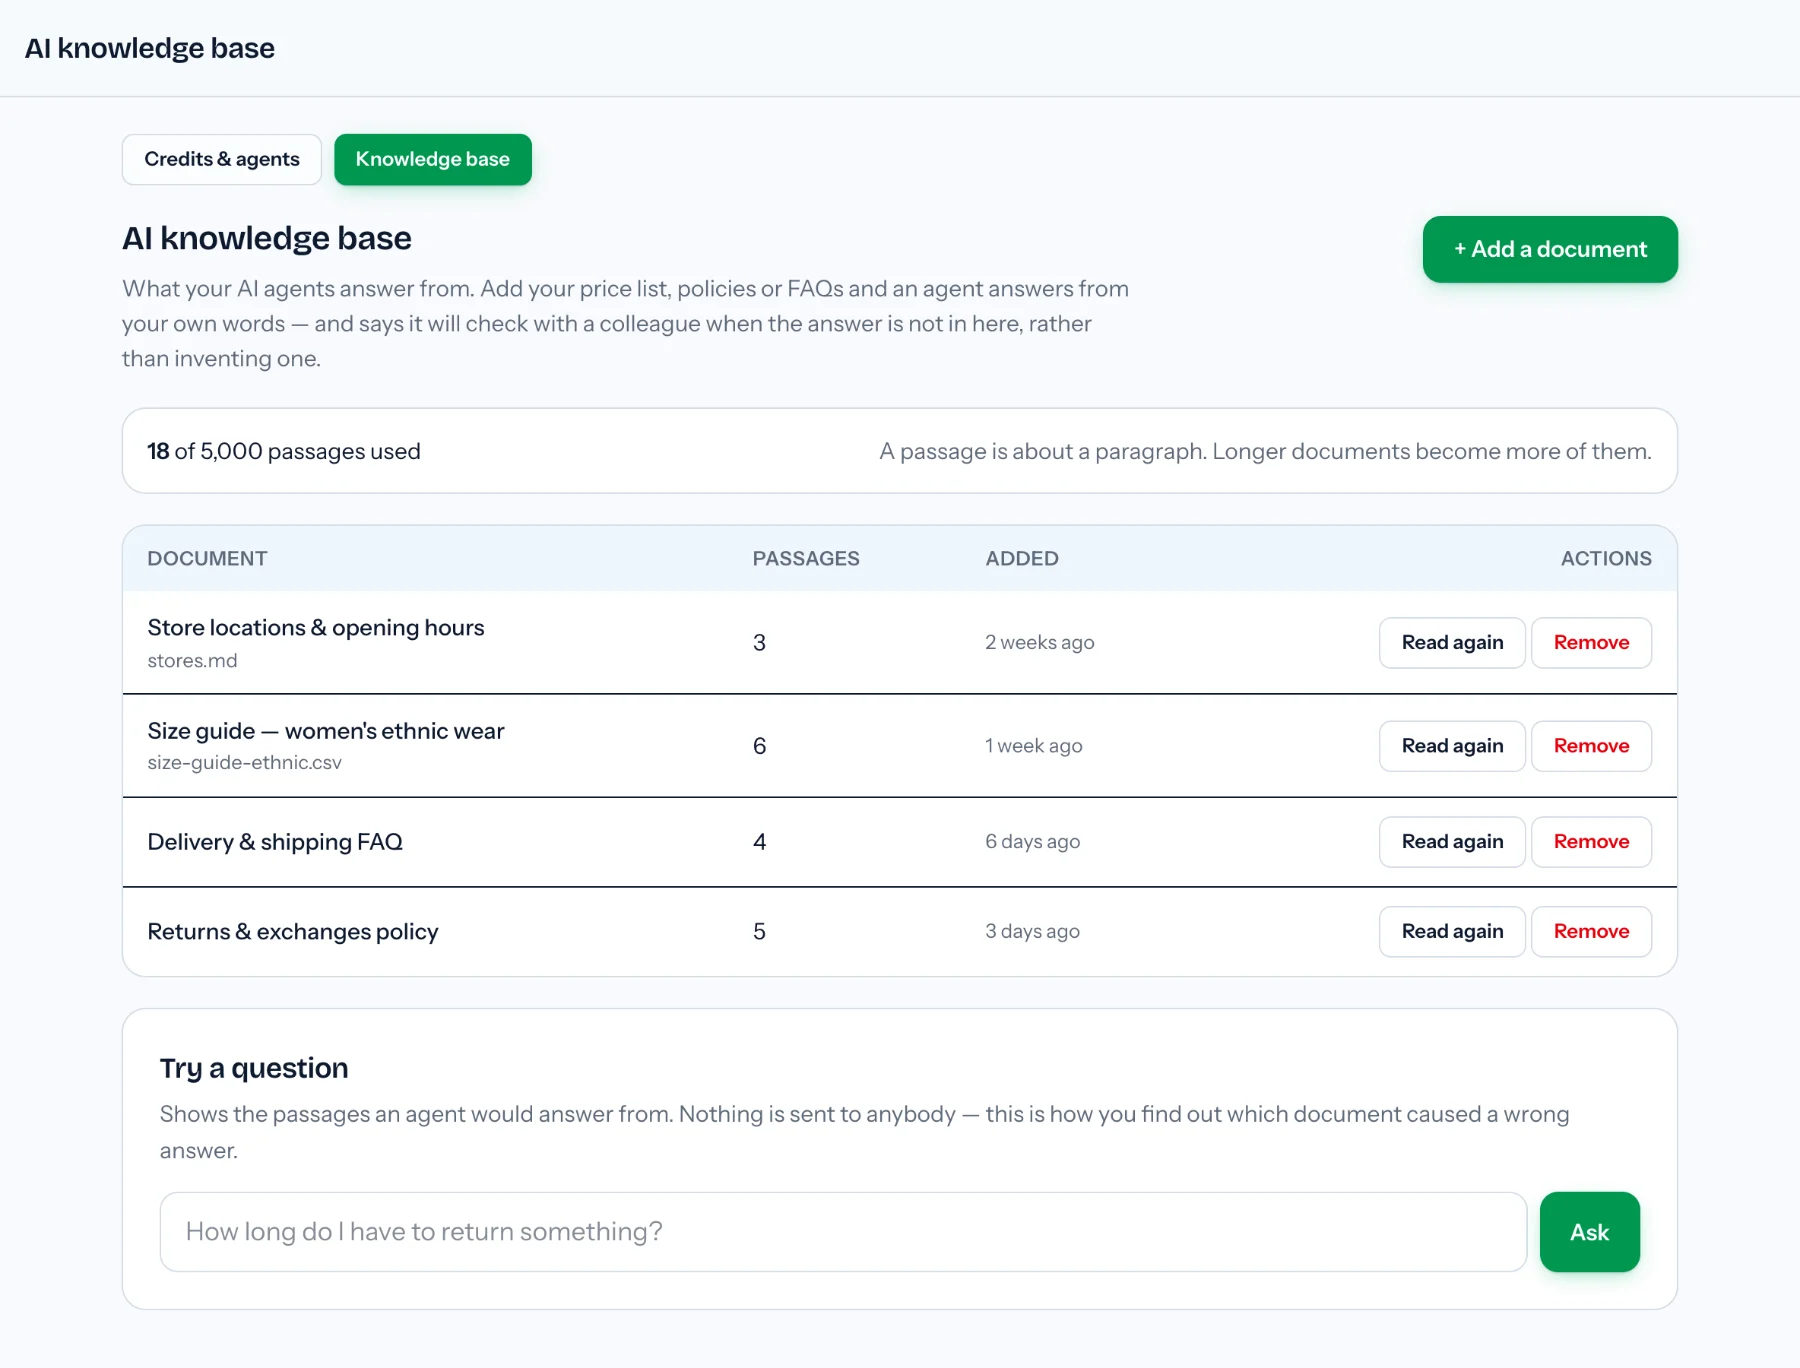Viewport: 1800px width, 1368px height.
Task: Click the PASSAGES column header
Action: [x=806, y=559]
